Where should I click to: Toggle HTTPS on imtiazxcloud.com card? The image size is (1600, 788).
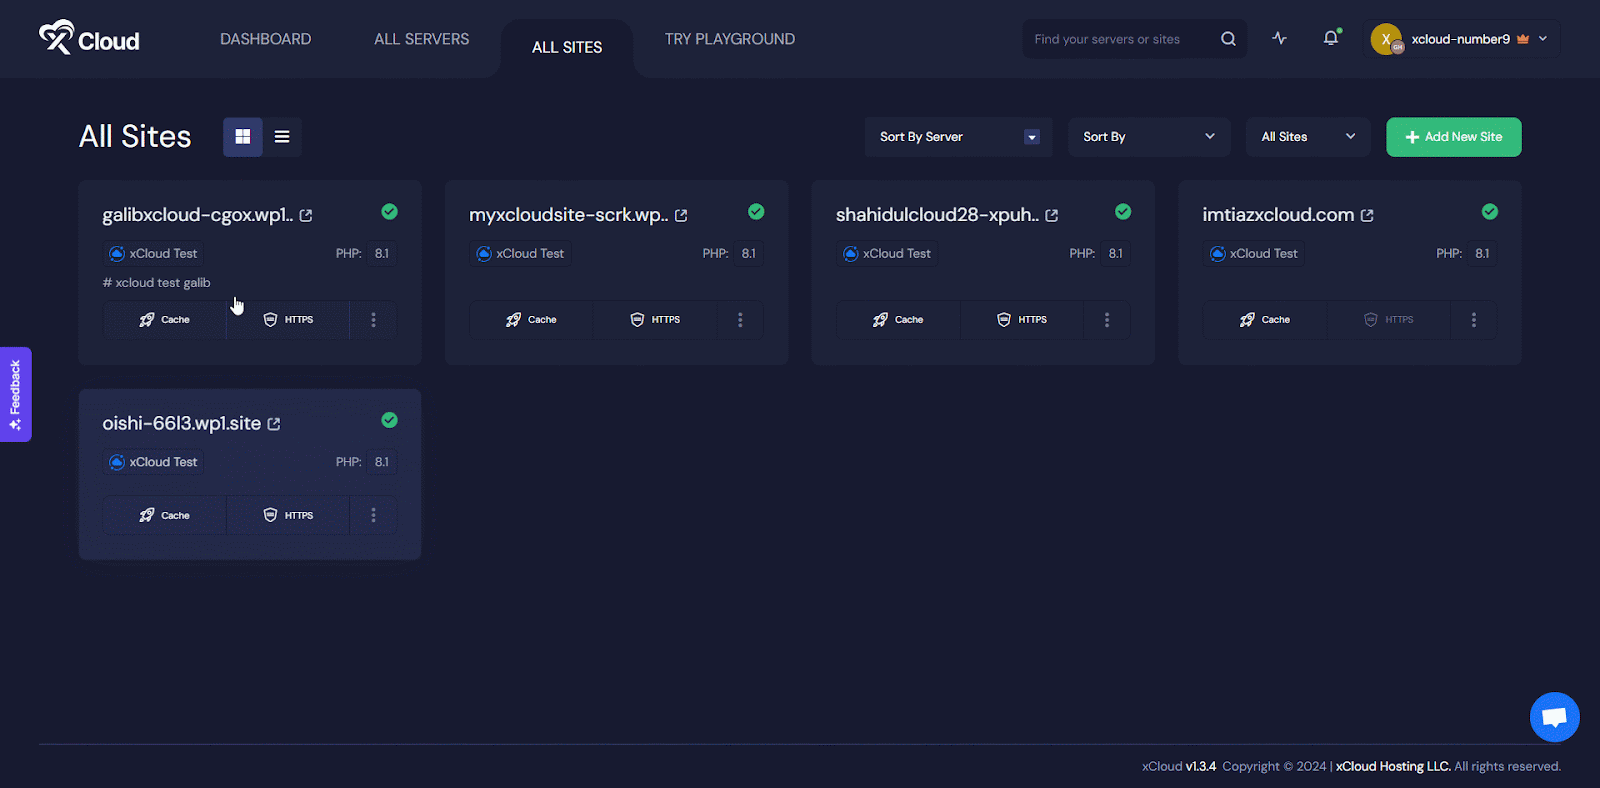click(x=1388, y=320)
